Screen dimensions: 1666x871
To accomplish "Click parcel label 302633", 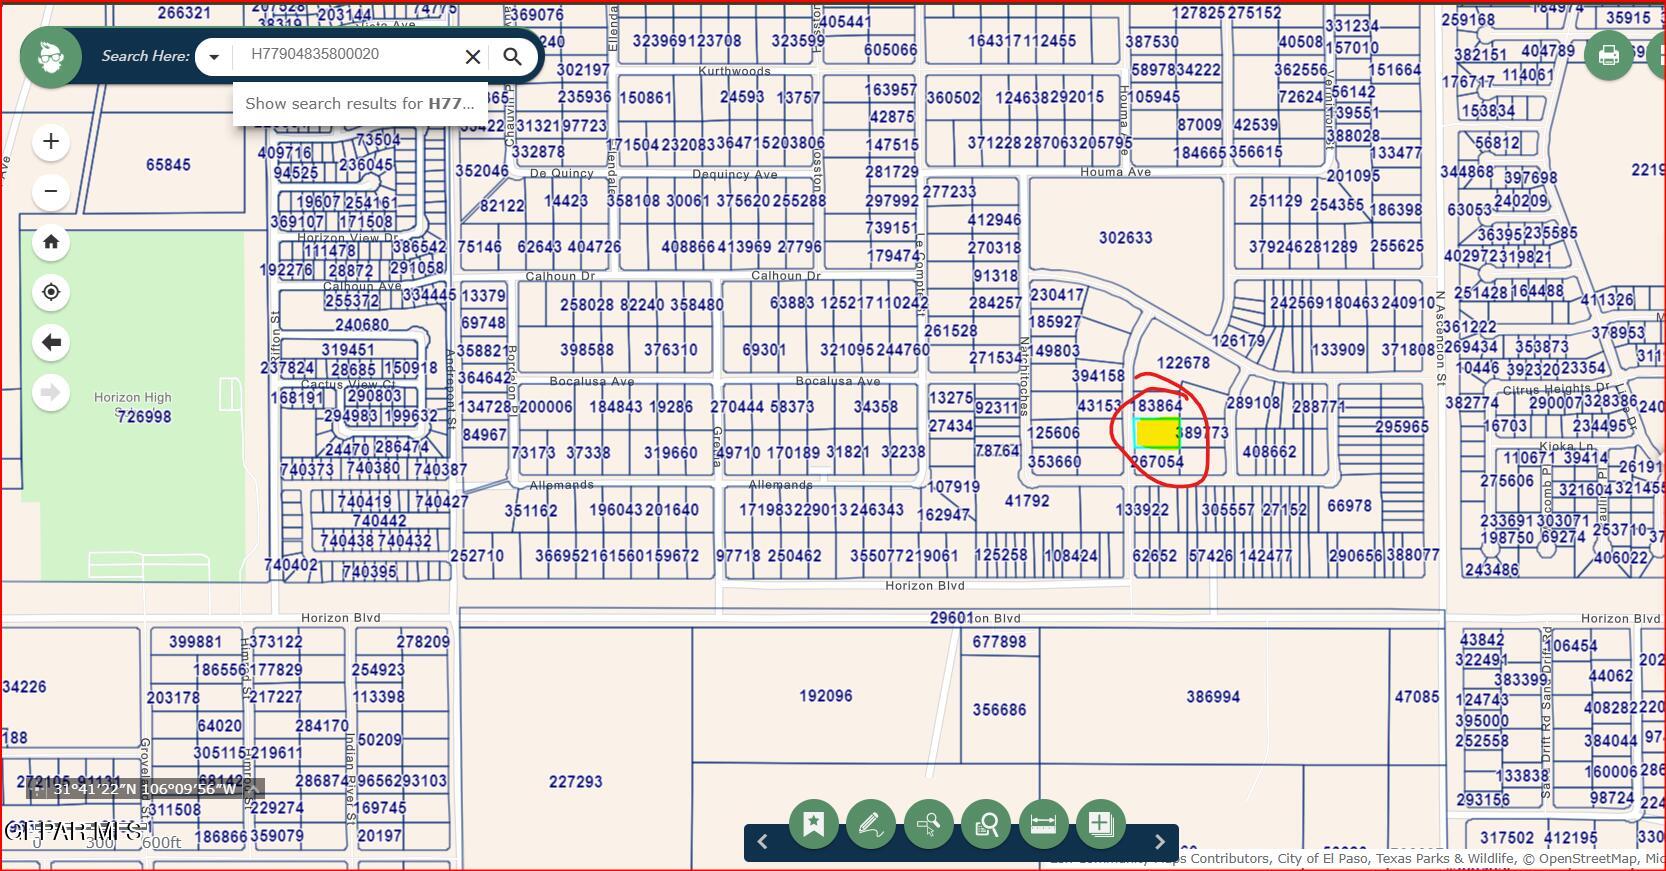I will (x=1125, y=238).
